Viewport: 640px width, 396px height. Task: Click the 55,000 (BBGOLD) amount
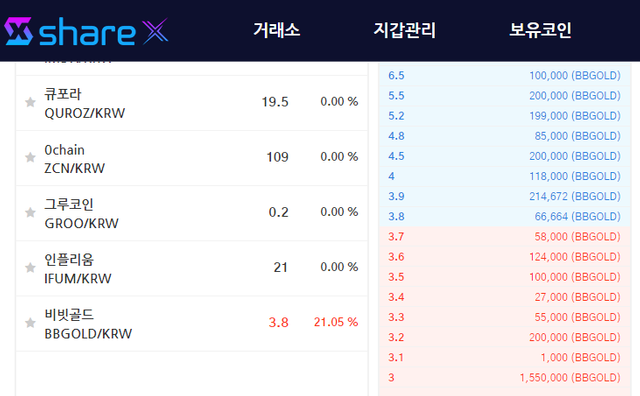point(578,317)
